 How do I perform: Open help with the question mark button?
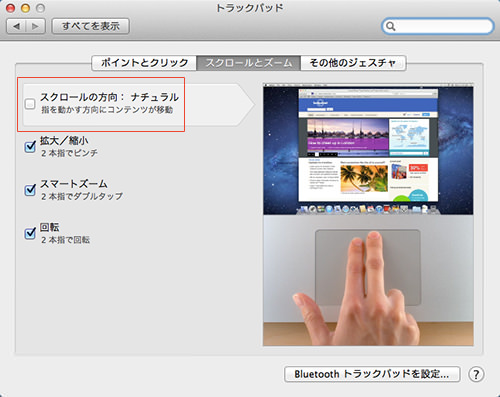point(476,374)
